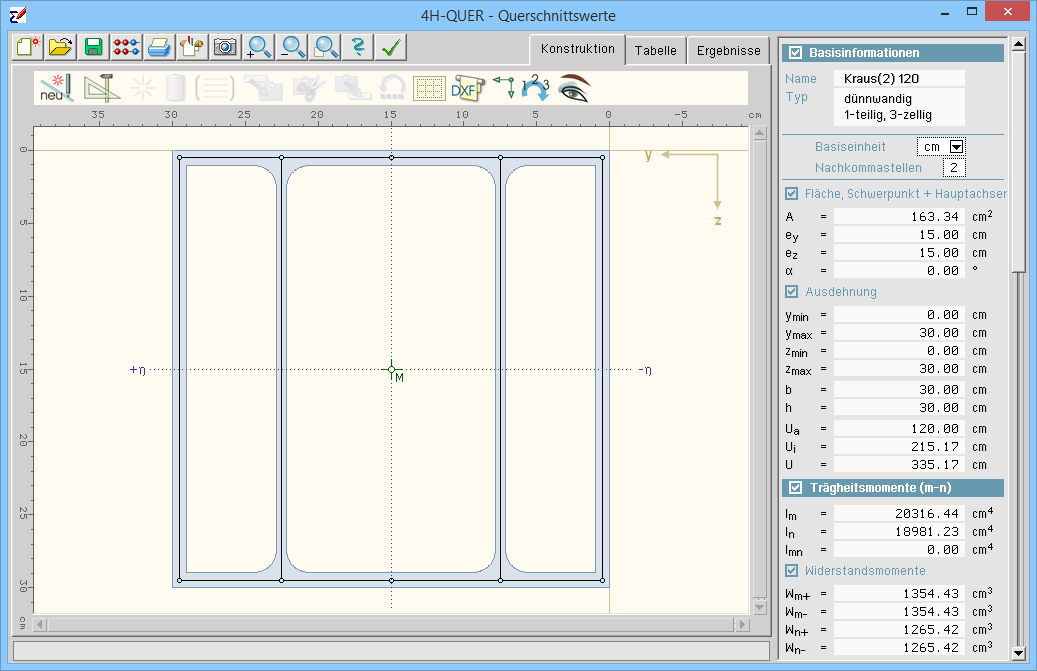1037x671 pixels.
Task: Switch to the Tabelle tab
Action: coord(655,50)
